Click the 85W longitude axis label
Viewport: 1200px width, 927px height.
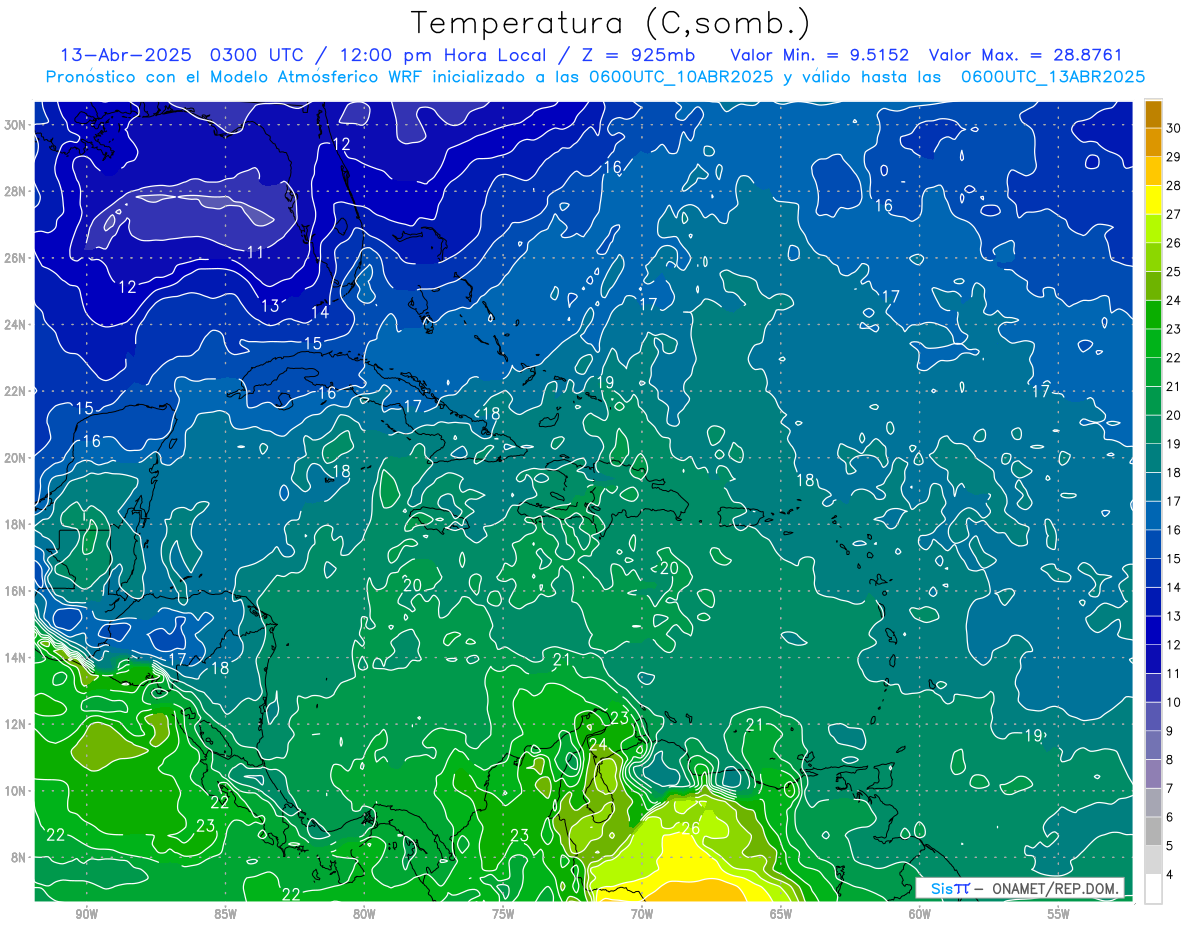225,914
